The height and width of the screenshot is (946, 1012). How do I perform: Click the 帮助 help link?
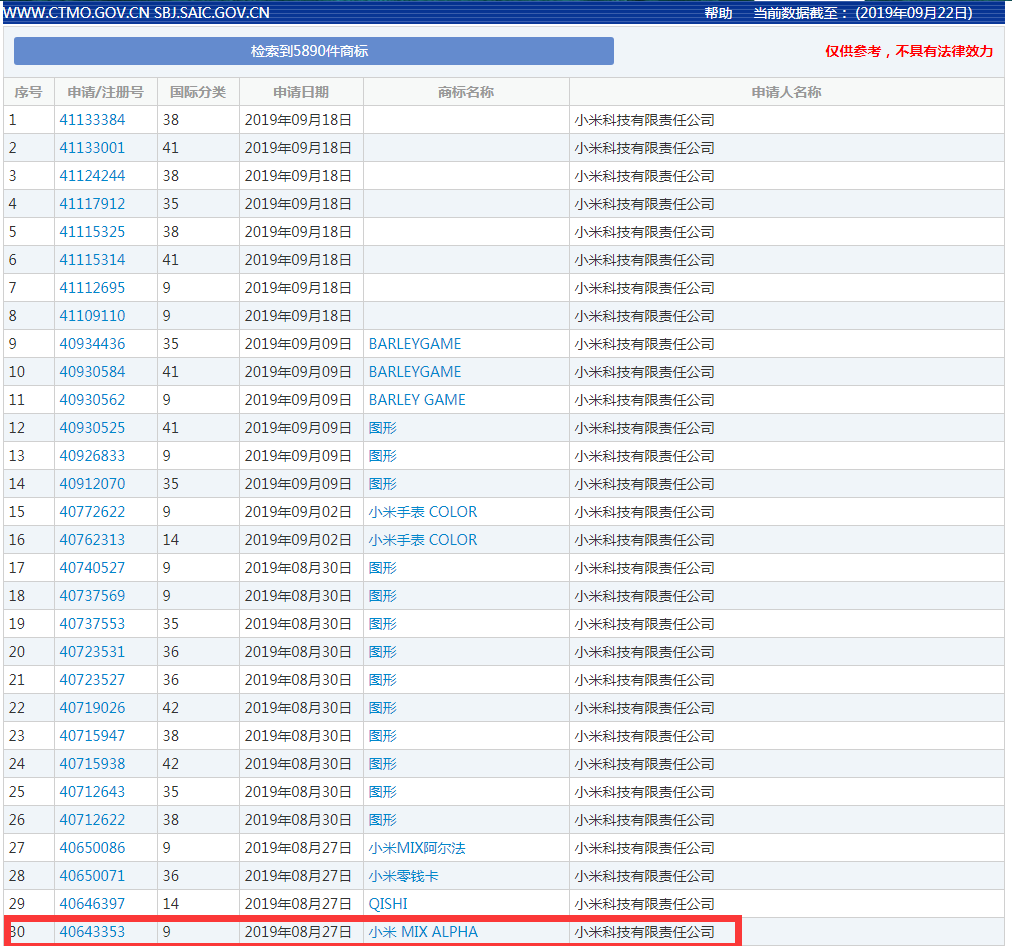pyautogui.click(x=718, y=13)
